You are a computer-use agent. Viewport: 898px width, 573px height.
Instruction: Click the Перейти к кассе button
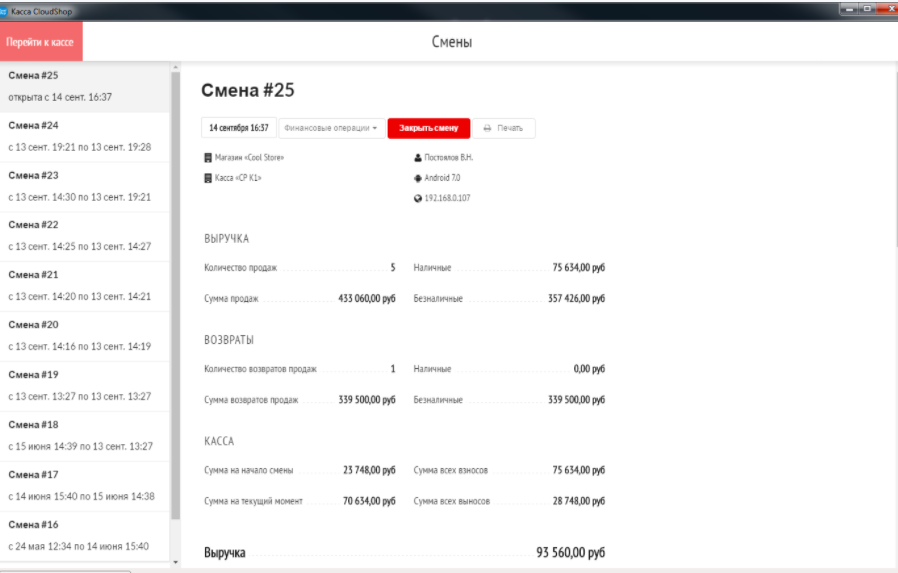[x=41, y=42]
